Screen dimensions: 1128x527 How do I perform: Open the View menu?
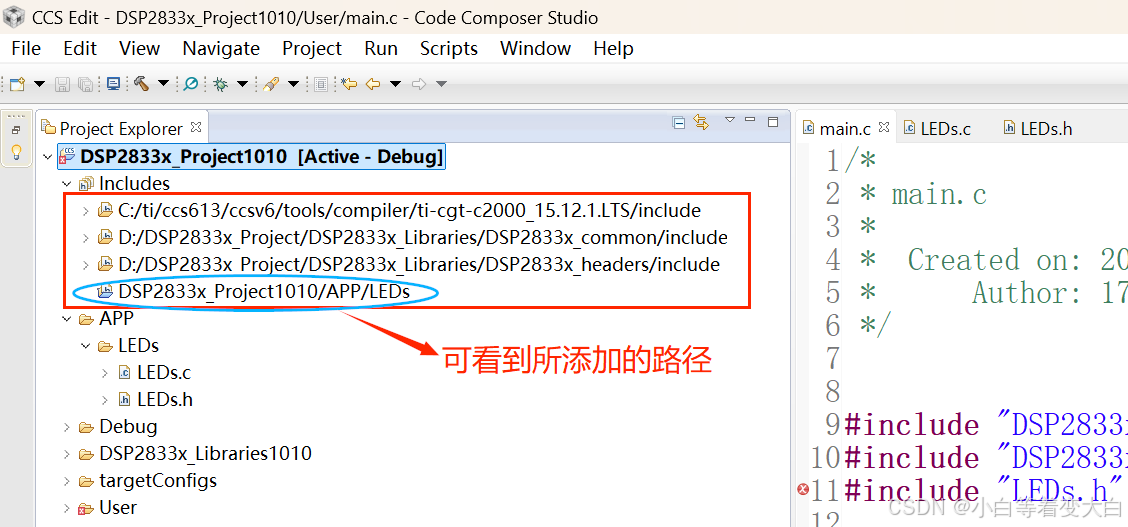(140, 48)
